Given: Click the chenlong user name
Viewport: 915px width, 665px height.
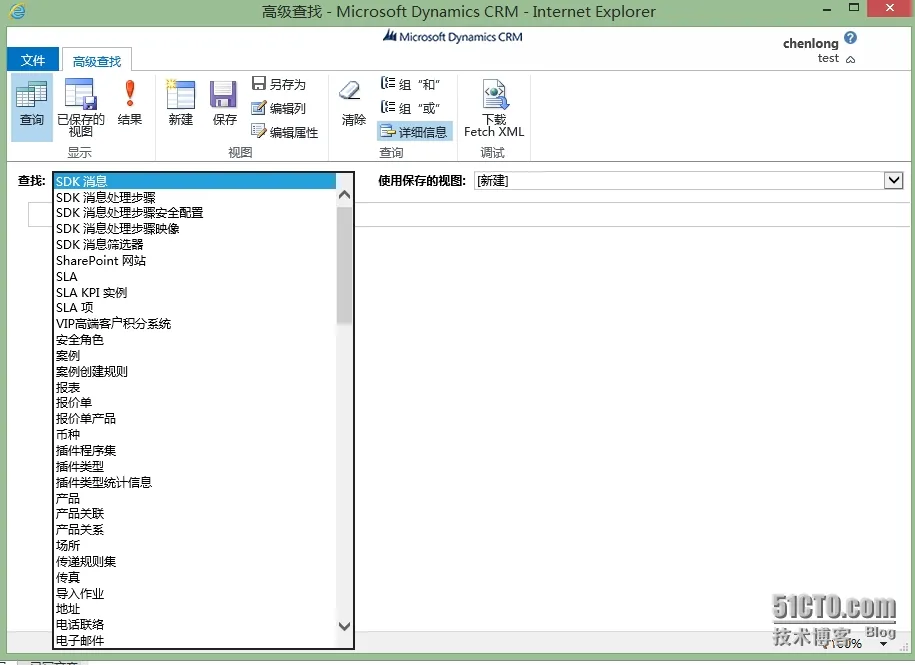Looking at the screenshot, I should 811,43.
